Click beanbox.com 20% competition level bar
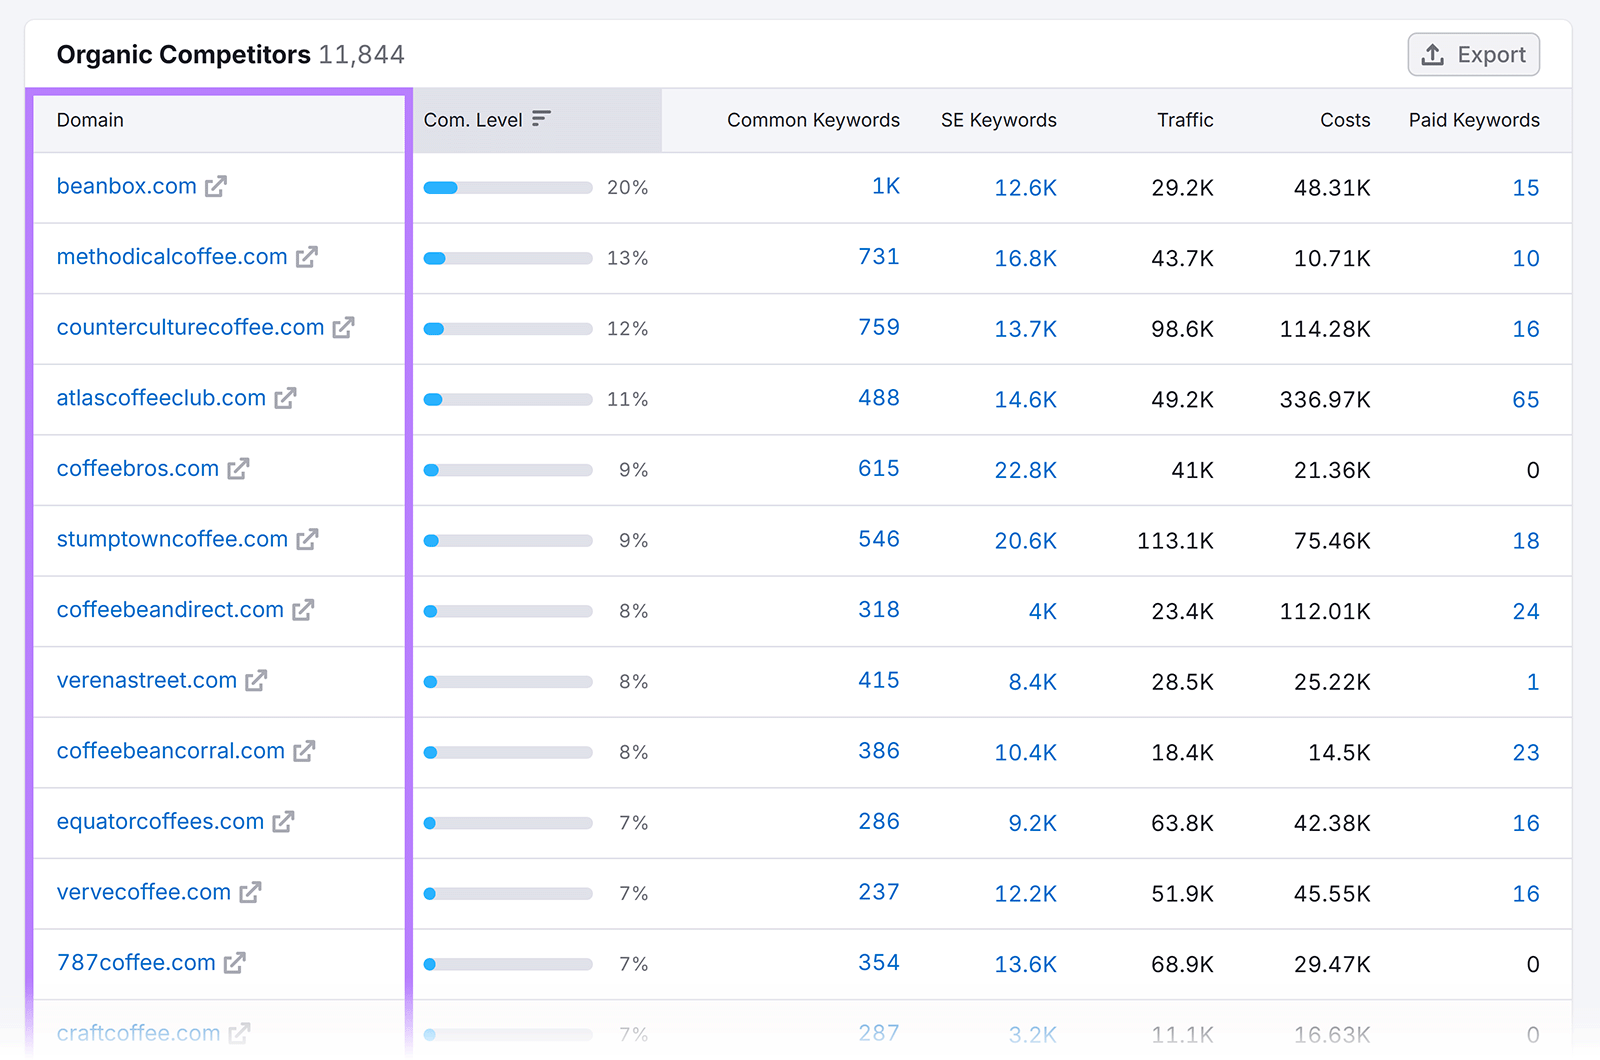Image resolution: width=1600 pixels, height=1060 pixels. pos(508,188)
